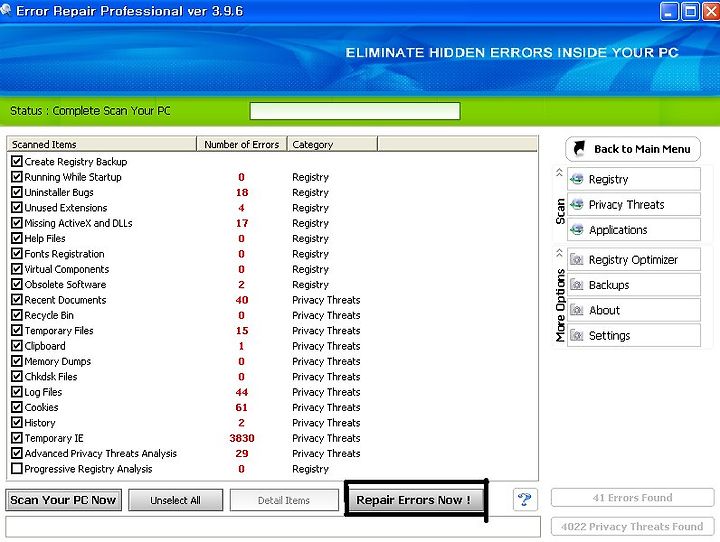The width and height of the screenshot is (720, 542).
Task: Click the Detail Items button
Action: [x=284, y=500]
